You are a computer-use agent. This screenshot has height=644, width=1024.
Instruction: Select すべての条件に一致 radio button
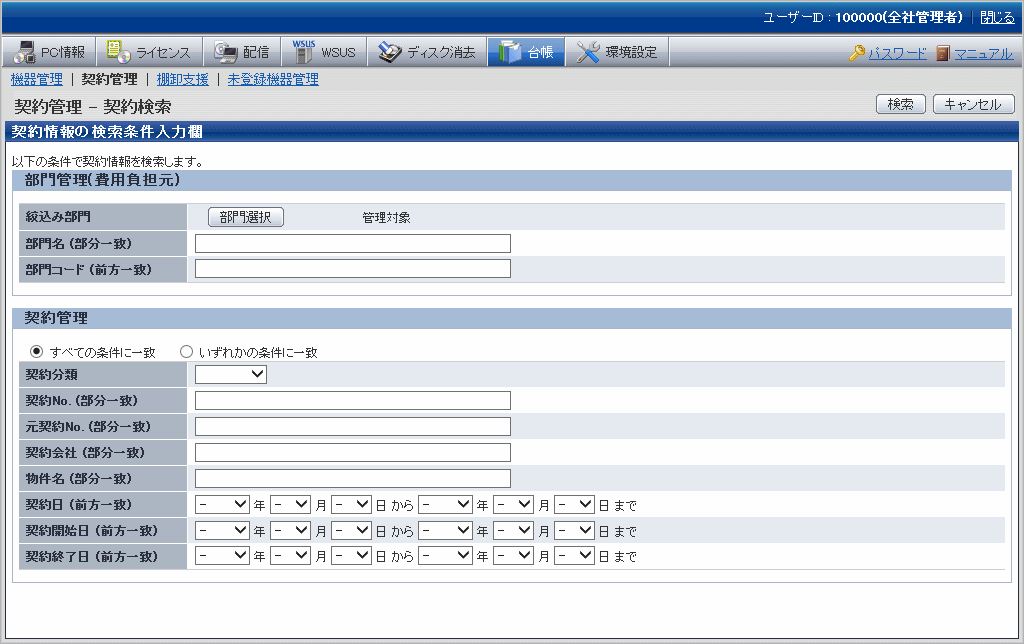pyautogui.click(x=37, y=352)
